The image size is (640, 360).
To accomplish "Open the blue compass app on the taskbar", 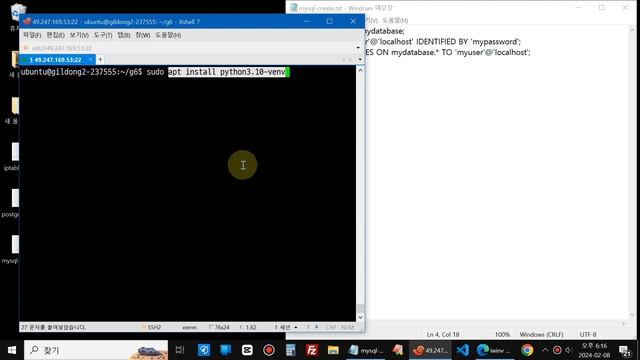I will tap(204, 350).
